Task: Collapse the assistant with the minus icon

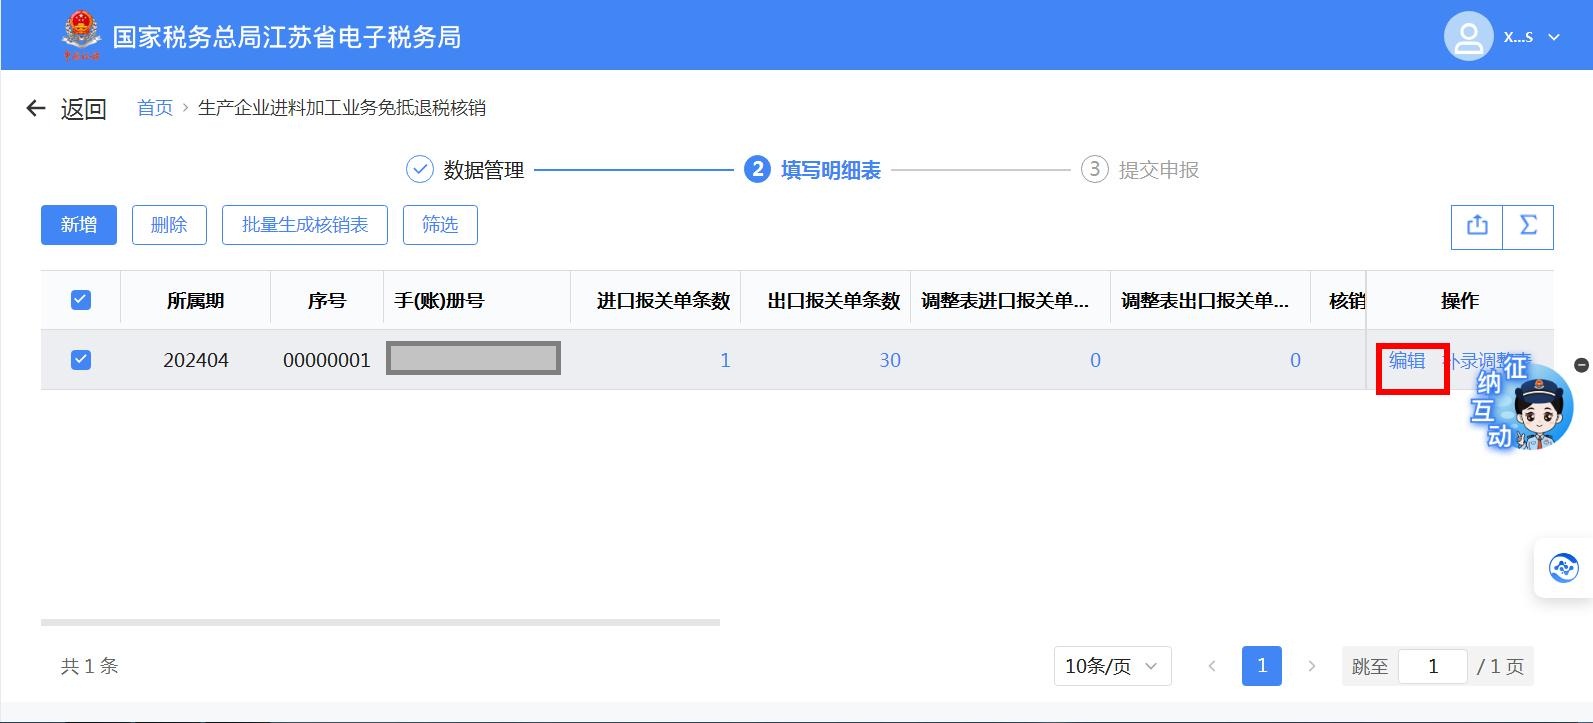Action: (x=1581, y=365)
